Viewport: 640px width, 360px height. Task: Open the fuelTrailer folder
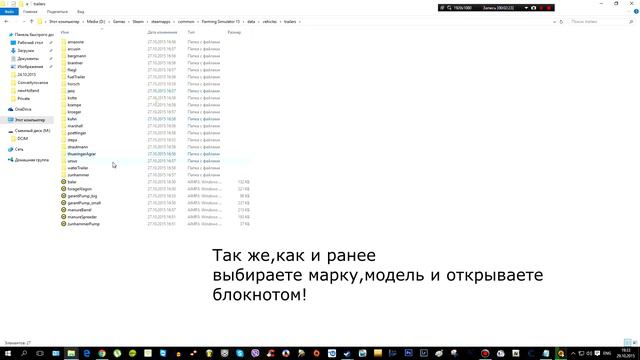pos(76,77)
